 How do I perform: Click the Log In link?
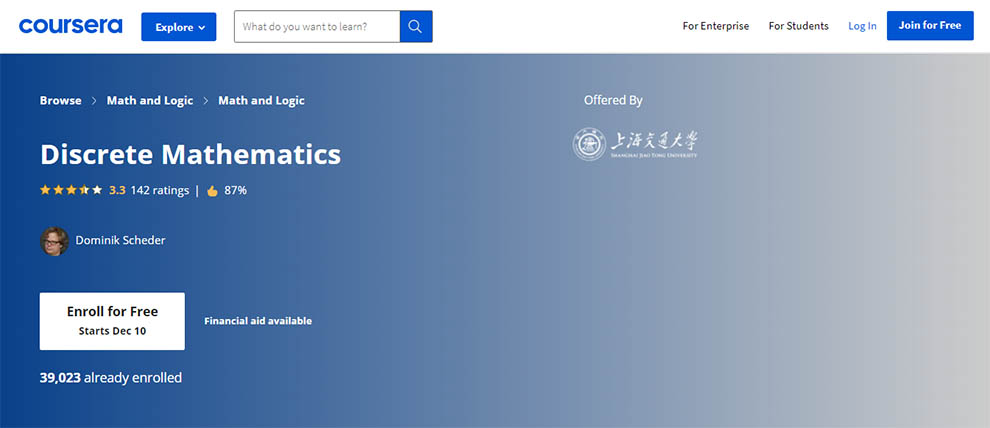(x=862, y=26)
